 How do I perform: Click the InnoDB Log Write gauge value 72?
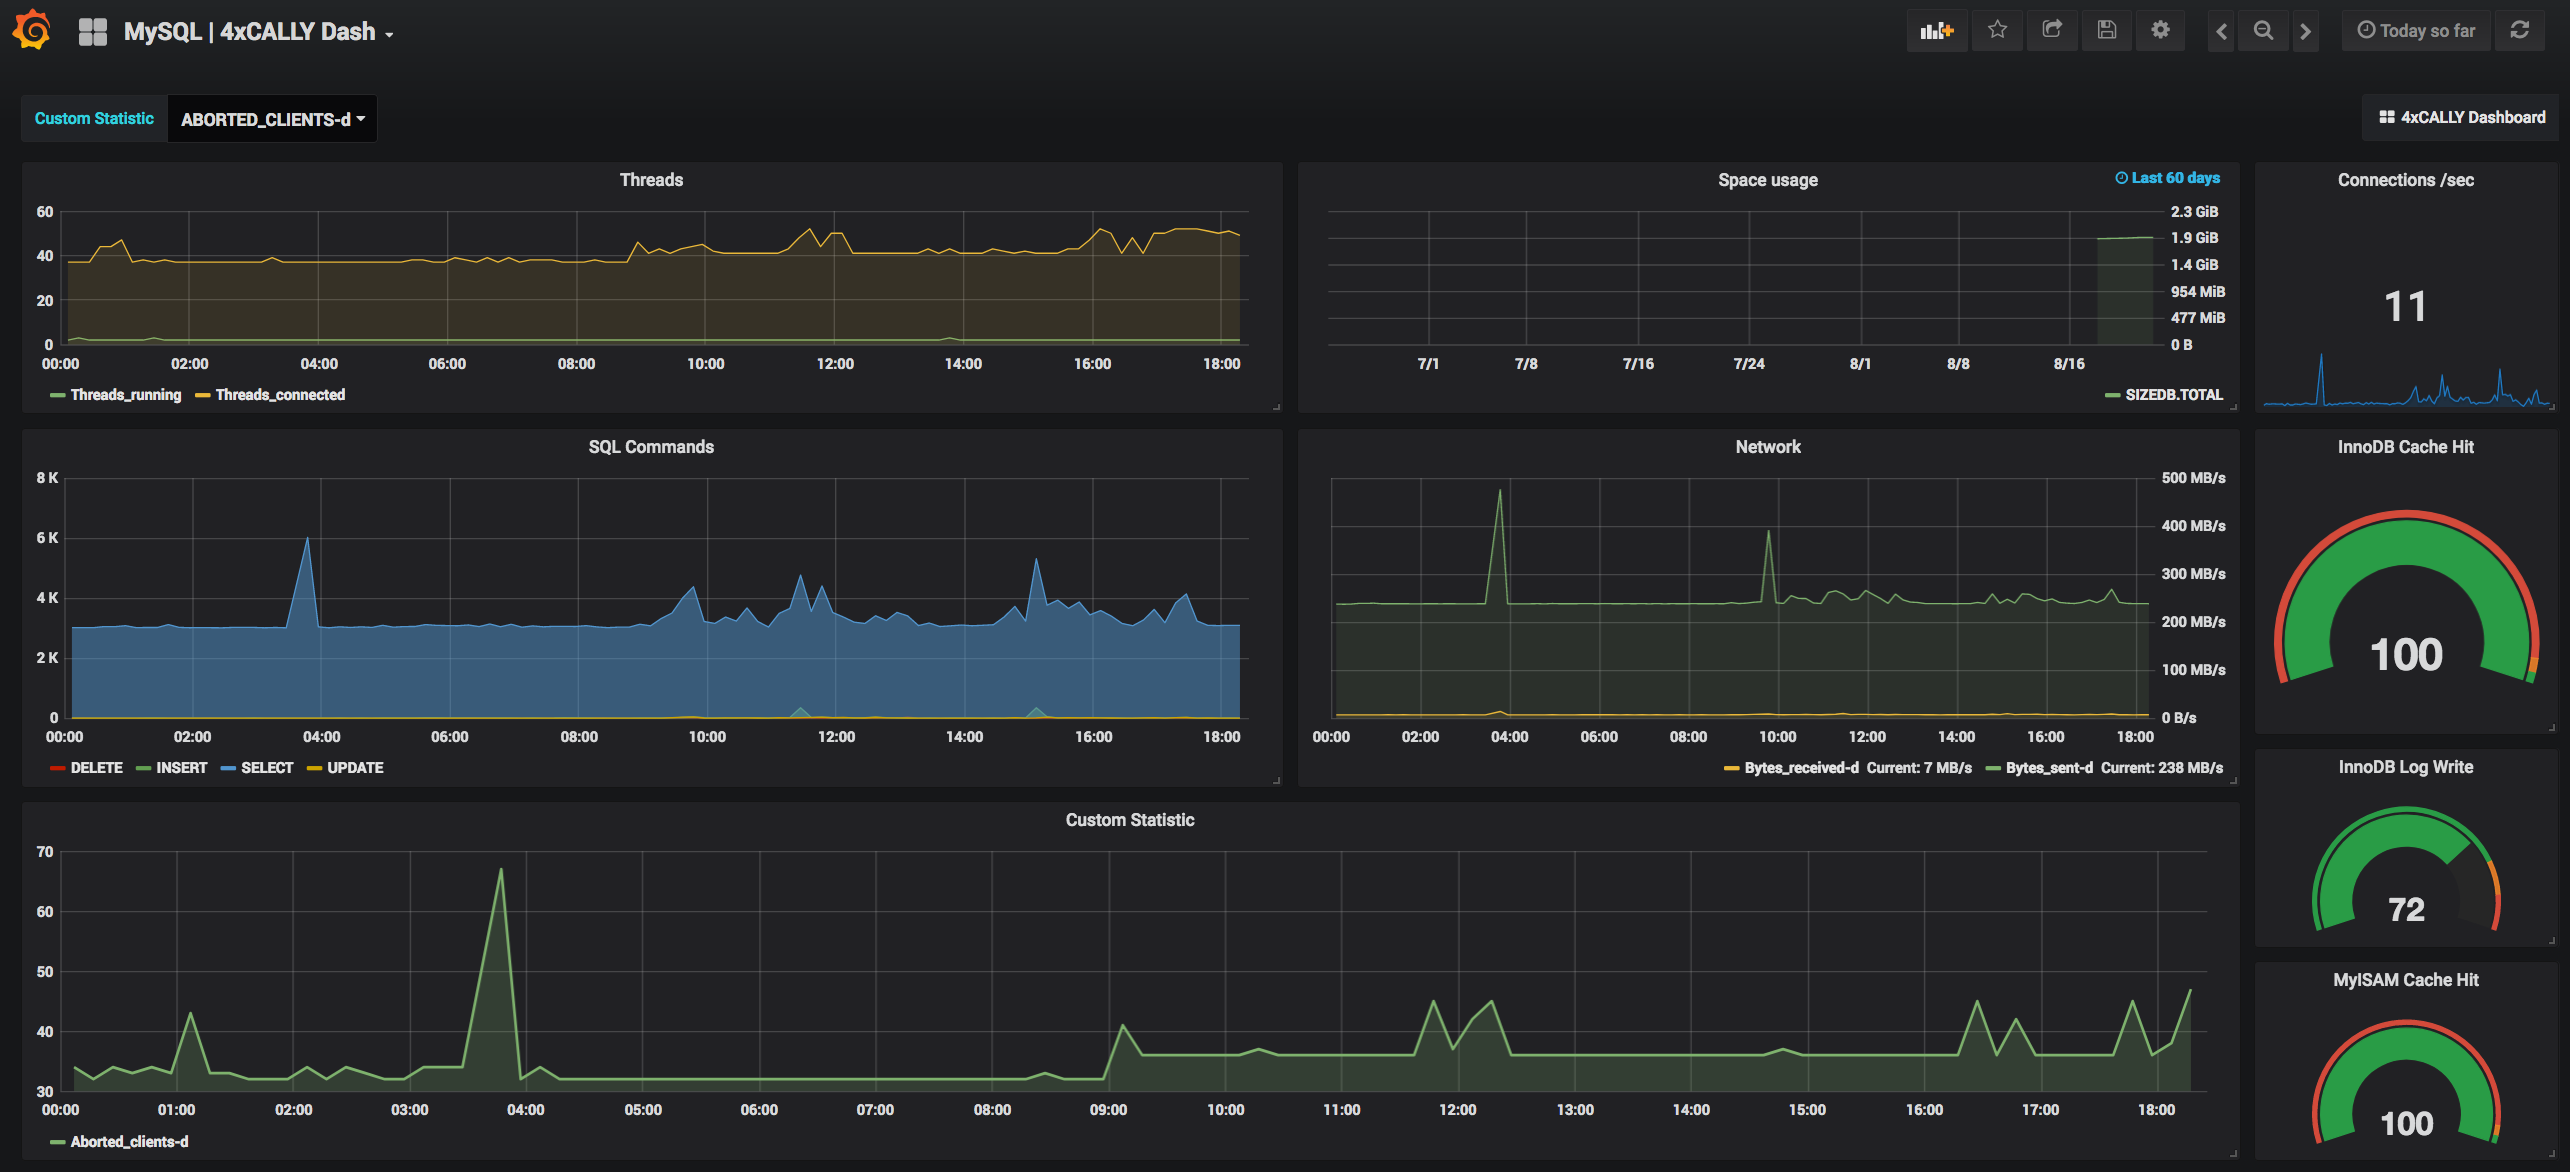coord(2406,909)
